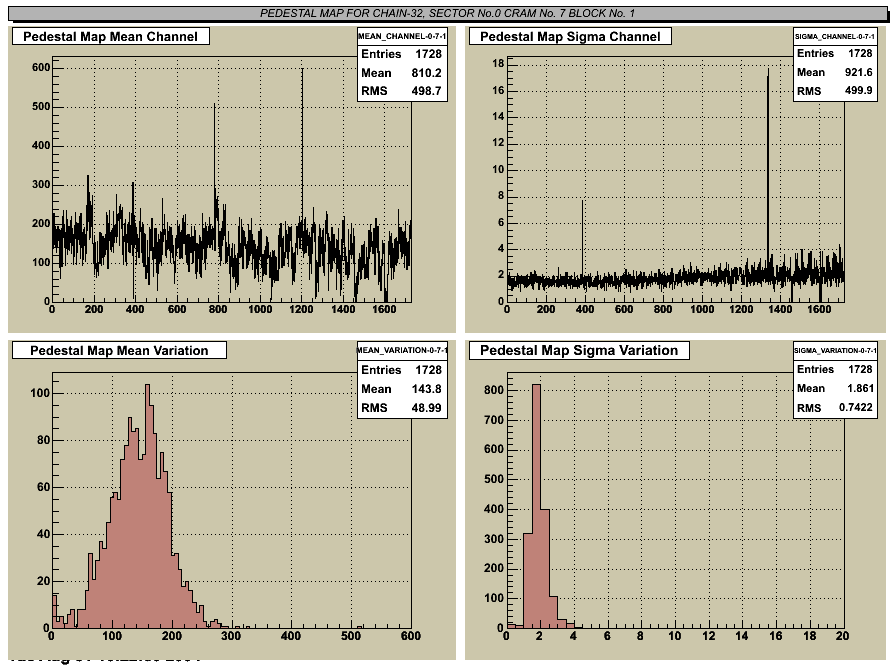The width and height of the screenshot is (896, 668).
Task: Click Mean value 921.6 in Sigma Channel stats
Action: (858, 72)
